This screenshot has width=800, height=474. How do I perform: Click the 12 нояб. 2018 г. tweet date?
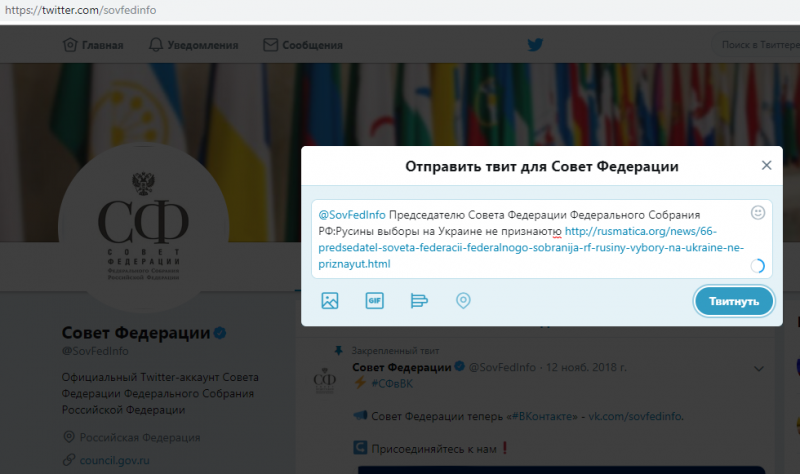586,367
